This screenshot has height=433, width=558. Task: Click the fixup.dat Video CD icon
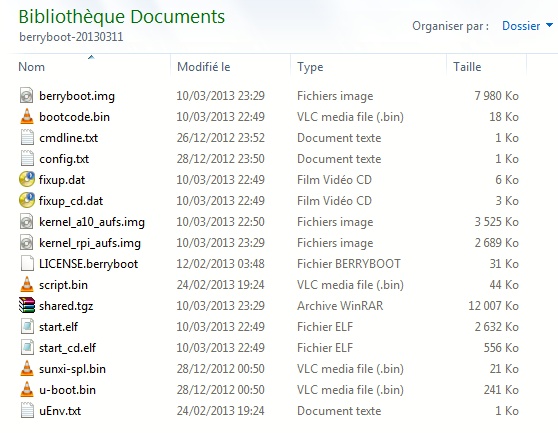[x=27, y=179]
